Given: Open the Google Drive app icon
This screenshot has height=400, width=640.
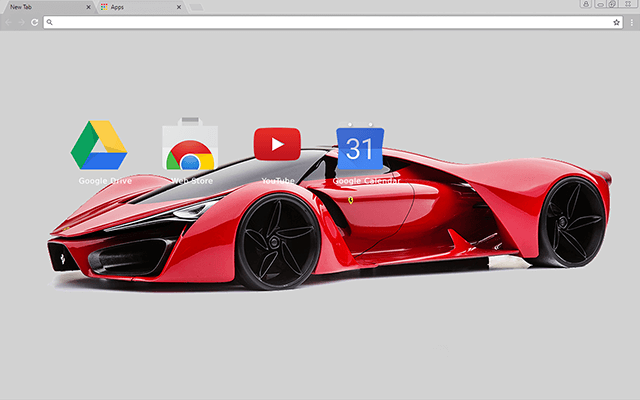Looking at the screenshot, I should click(99, 145).
